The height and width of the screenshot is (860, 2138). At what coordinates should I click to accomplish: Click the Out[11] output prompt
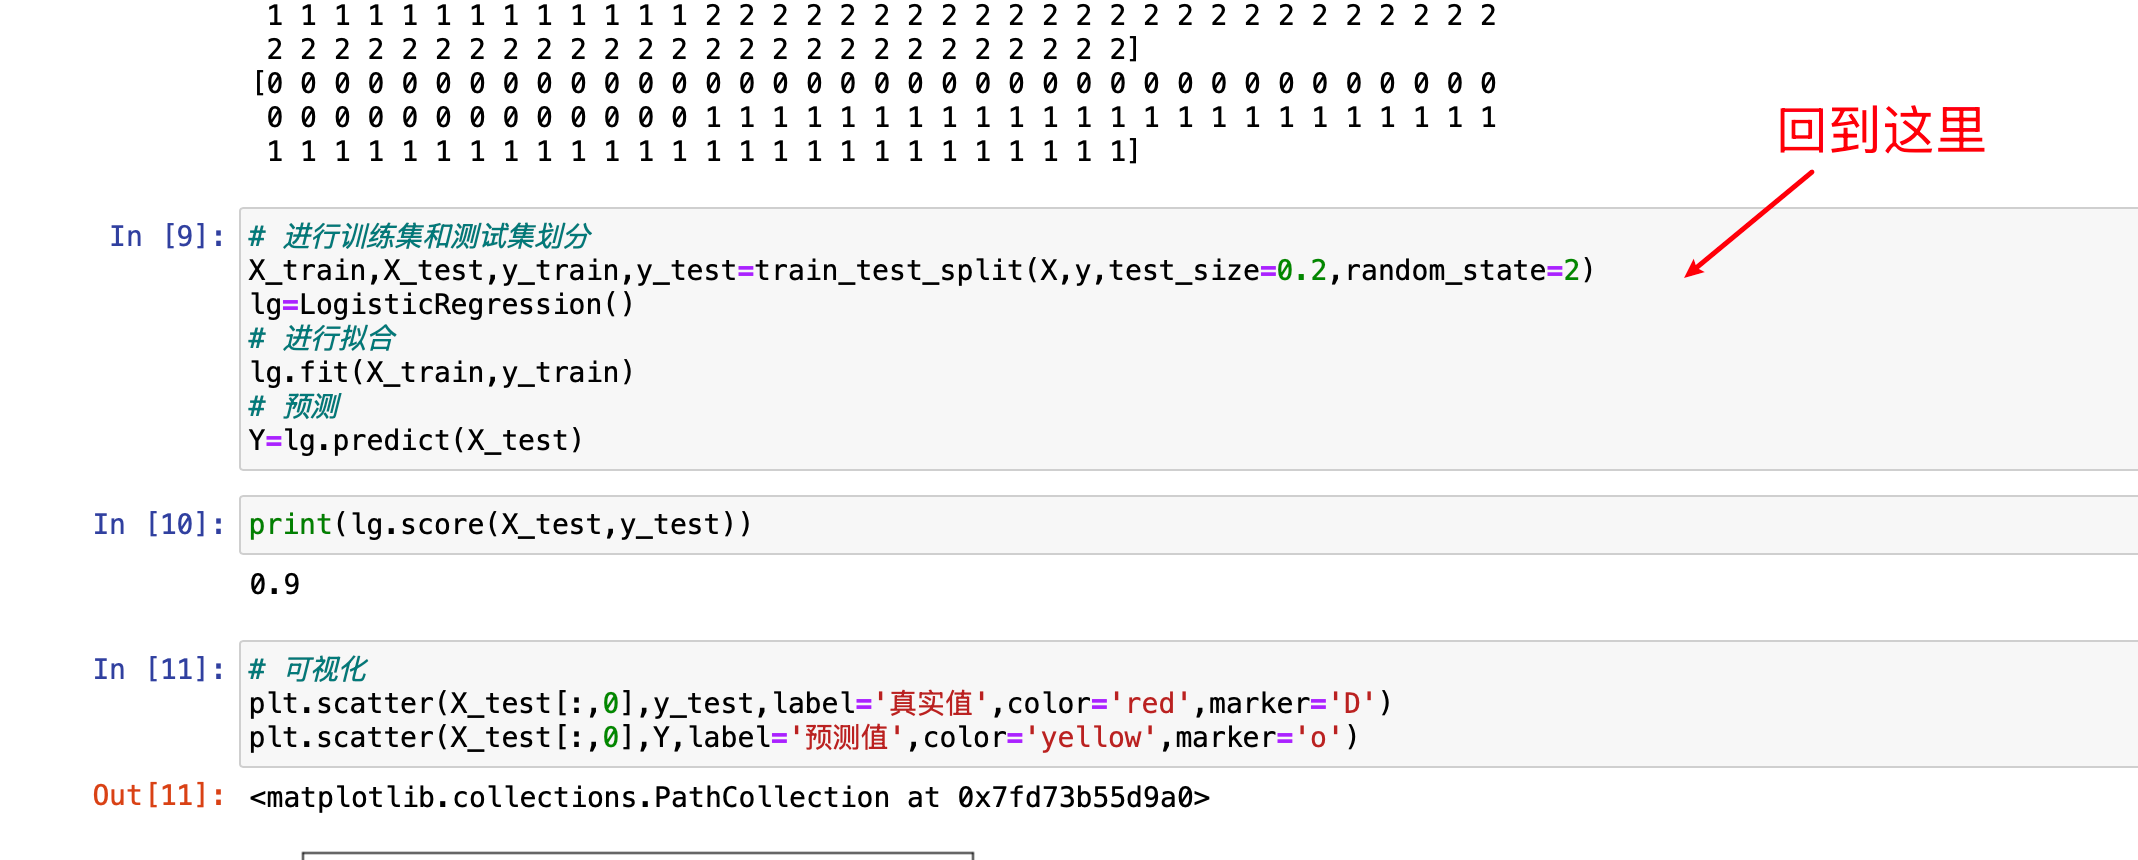point(159,796)
